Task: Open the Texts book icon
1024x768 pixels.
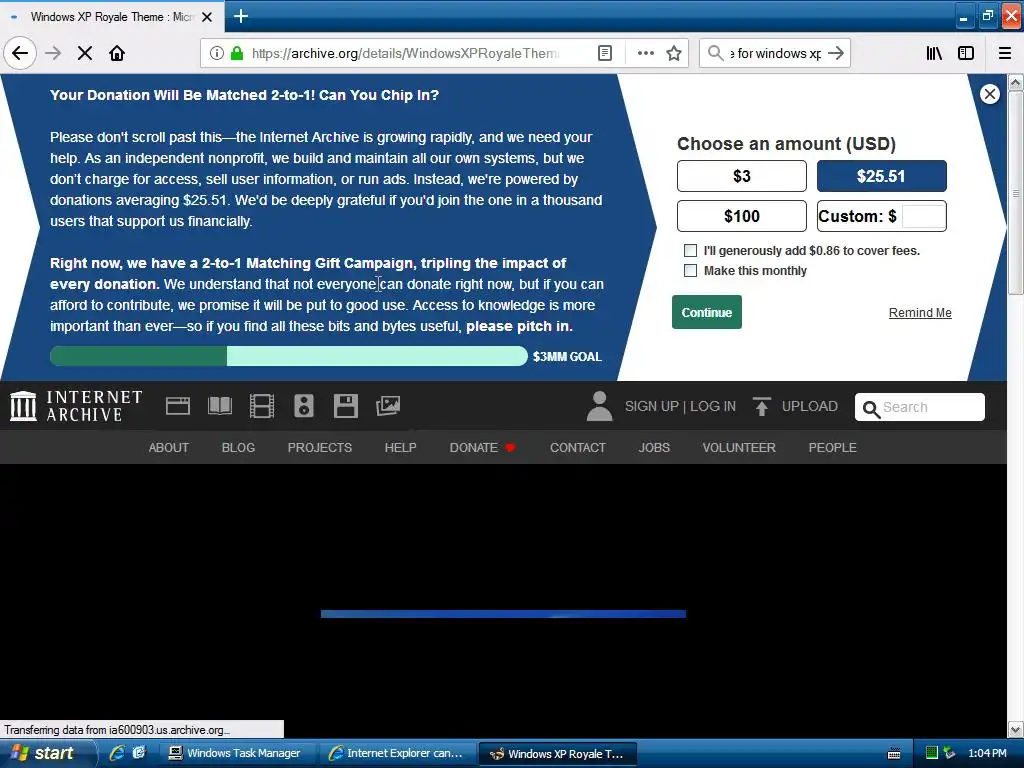Action: [220, 406]
